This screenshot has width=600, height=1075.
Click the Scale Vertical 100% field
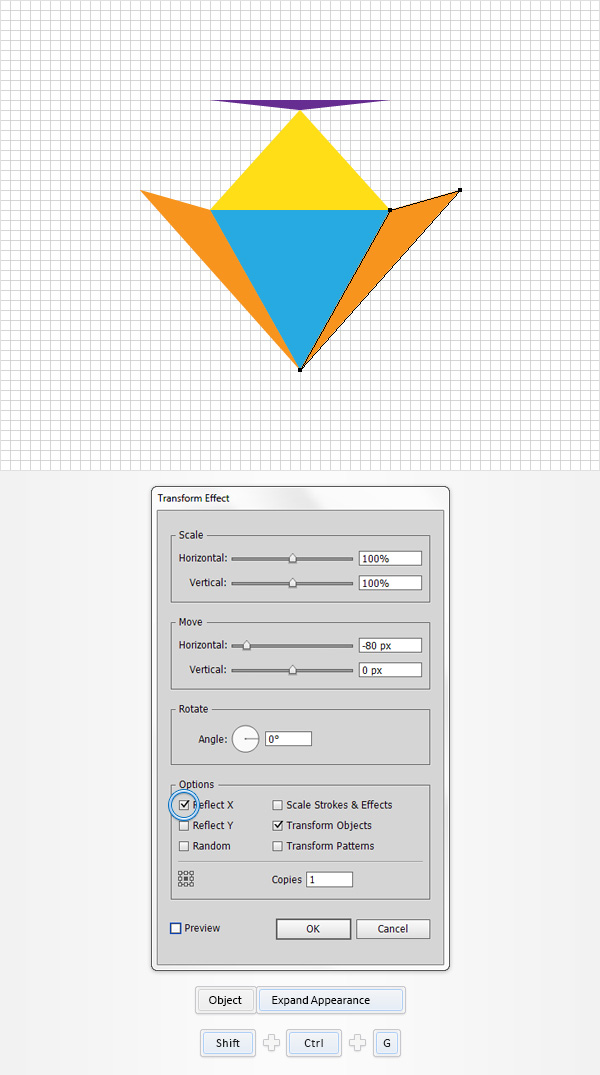tap(390, 583)
